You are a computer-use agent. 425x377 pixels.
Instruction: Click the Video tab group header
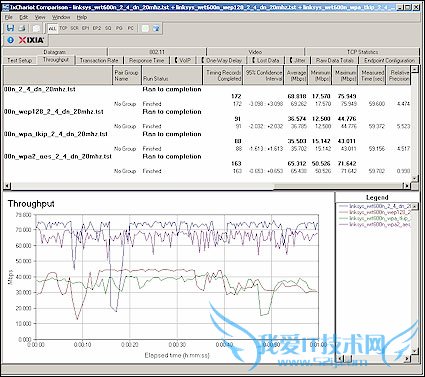(x=255, y=52)
